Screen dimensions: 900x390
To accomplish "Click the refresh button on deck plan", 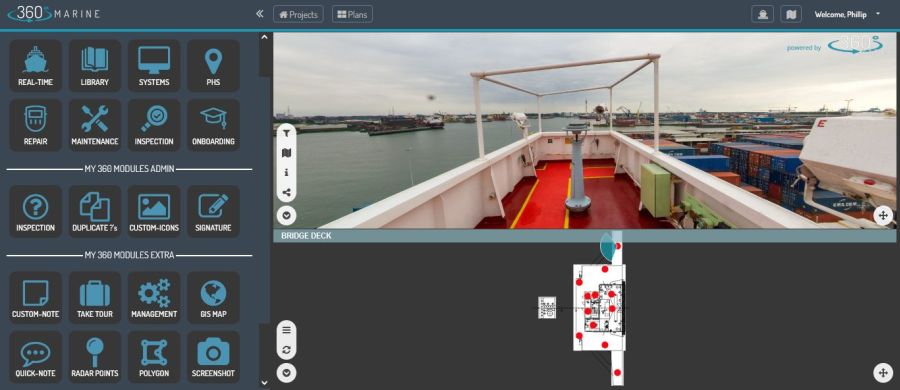I will [286, 349].
